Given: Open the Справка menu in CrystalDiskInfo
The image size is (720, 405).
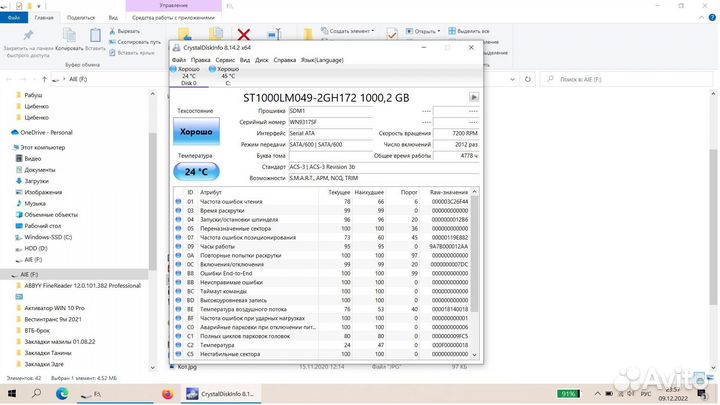Looking at the screenshot, I should click(285, 60).
